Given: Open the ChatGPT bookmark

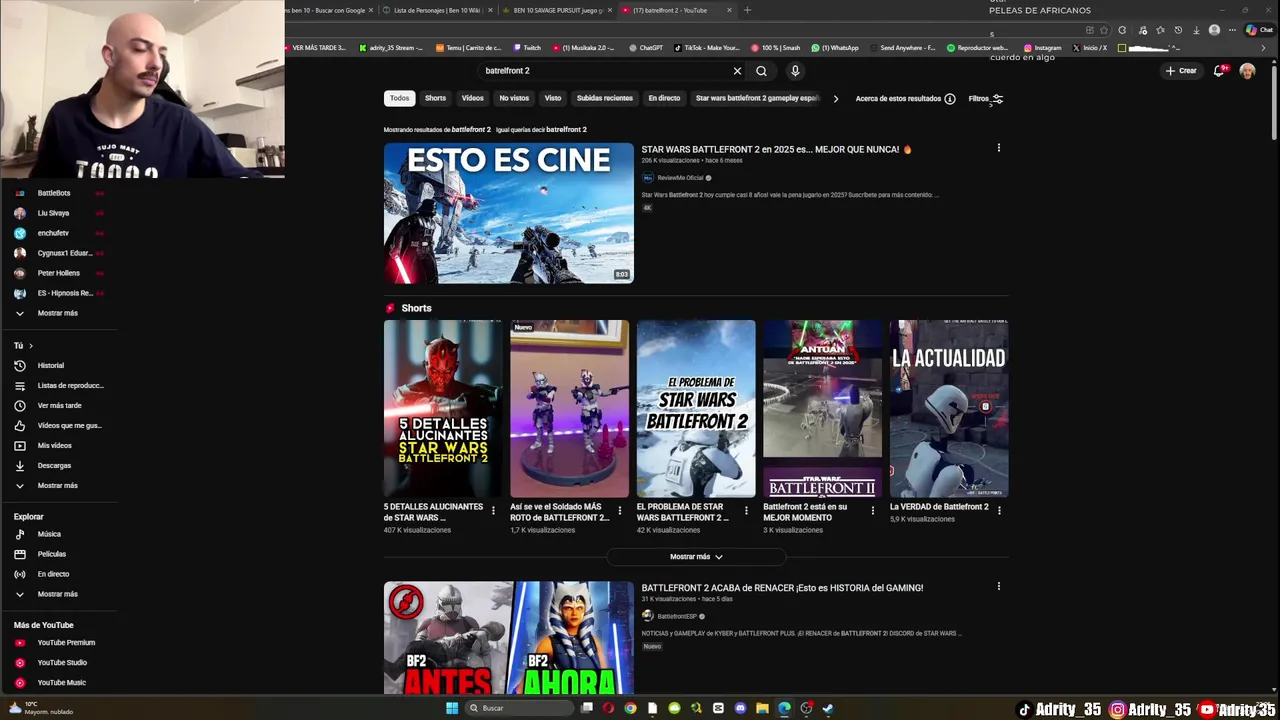Looking at the screenshot, I should [646, 48].
